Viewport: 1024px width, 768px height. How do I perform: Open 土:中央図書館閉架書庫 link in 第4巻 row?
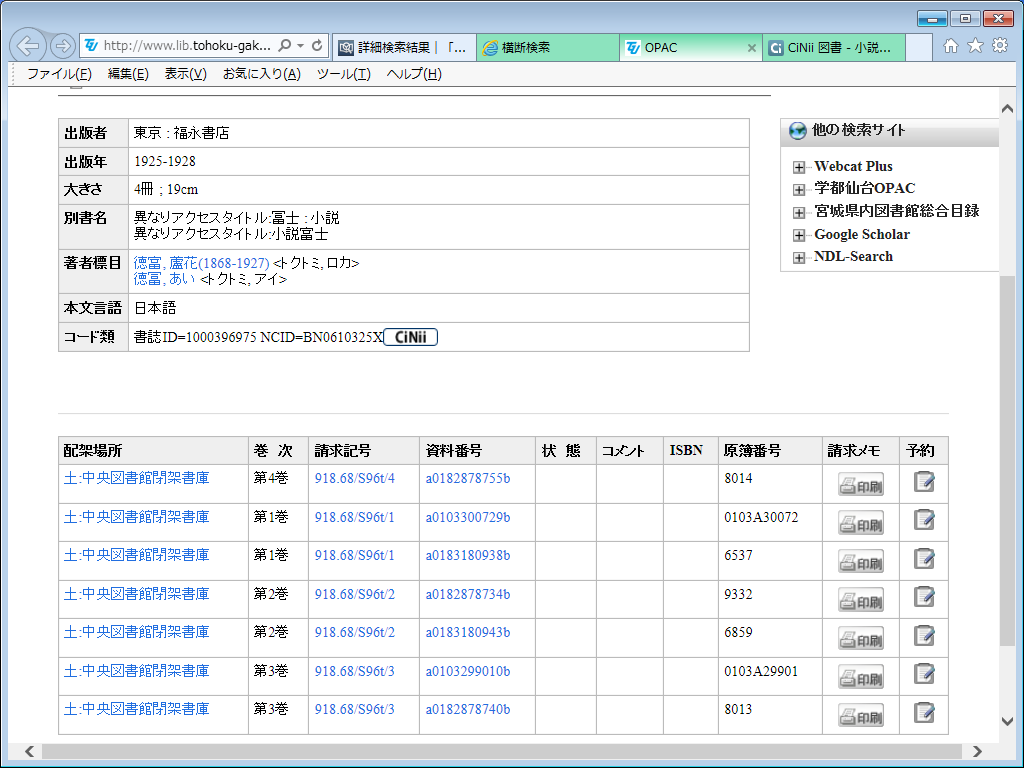coord(136,478)
